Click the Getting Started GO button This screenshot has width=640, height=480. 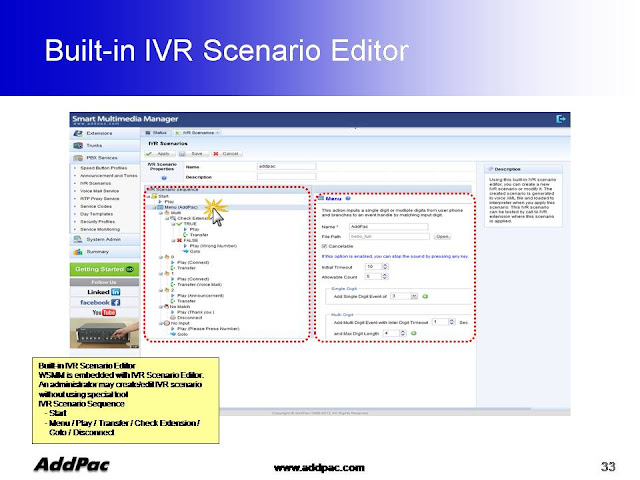click(x=104, y=269)
